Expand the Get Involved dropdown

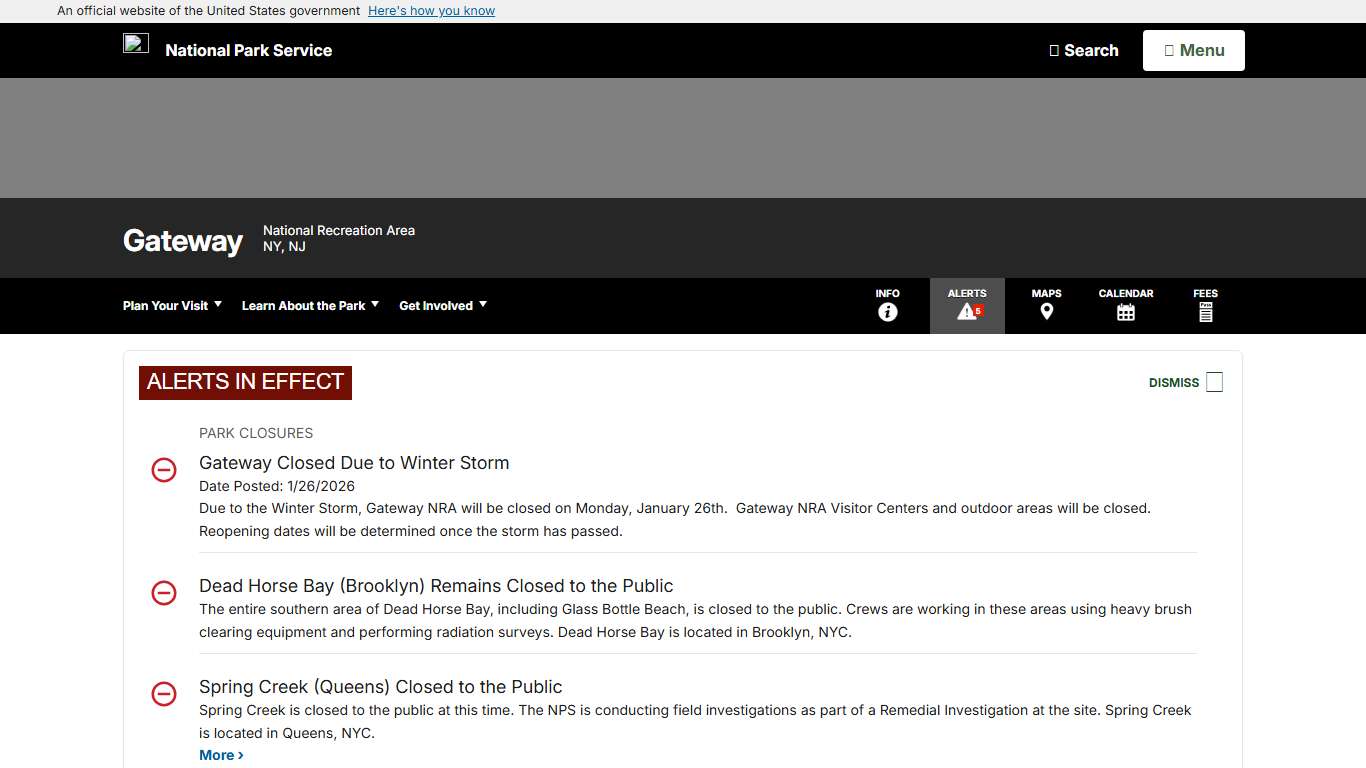pos(443,306)
